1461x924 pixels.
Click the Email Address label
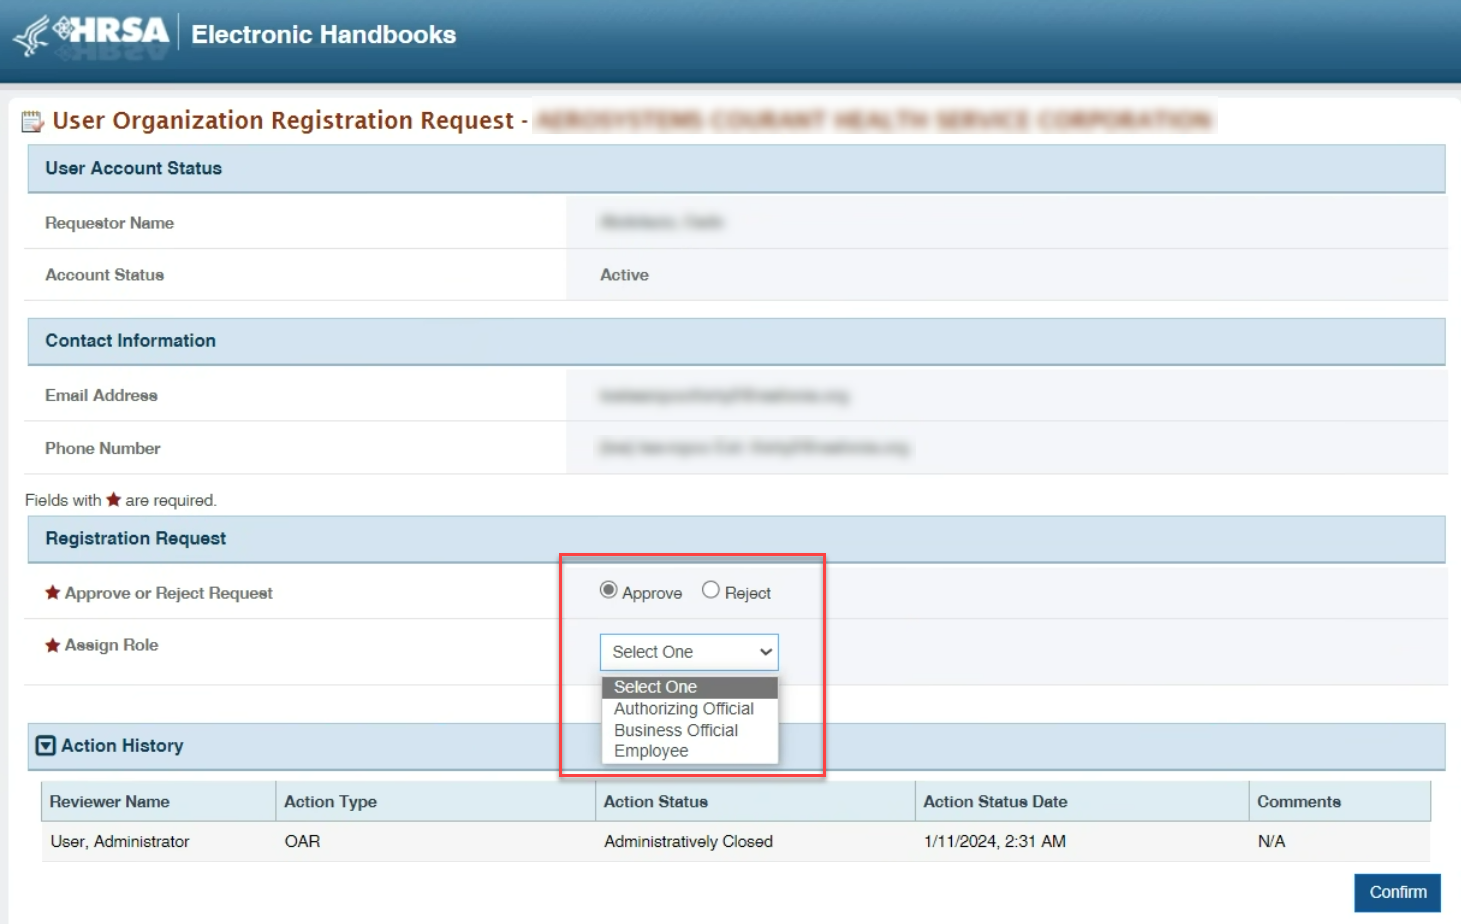point(101,396)
